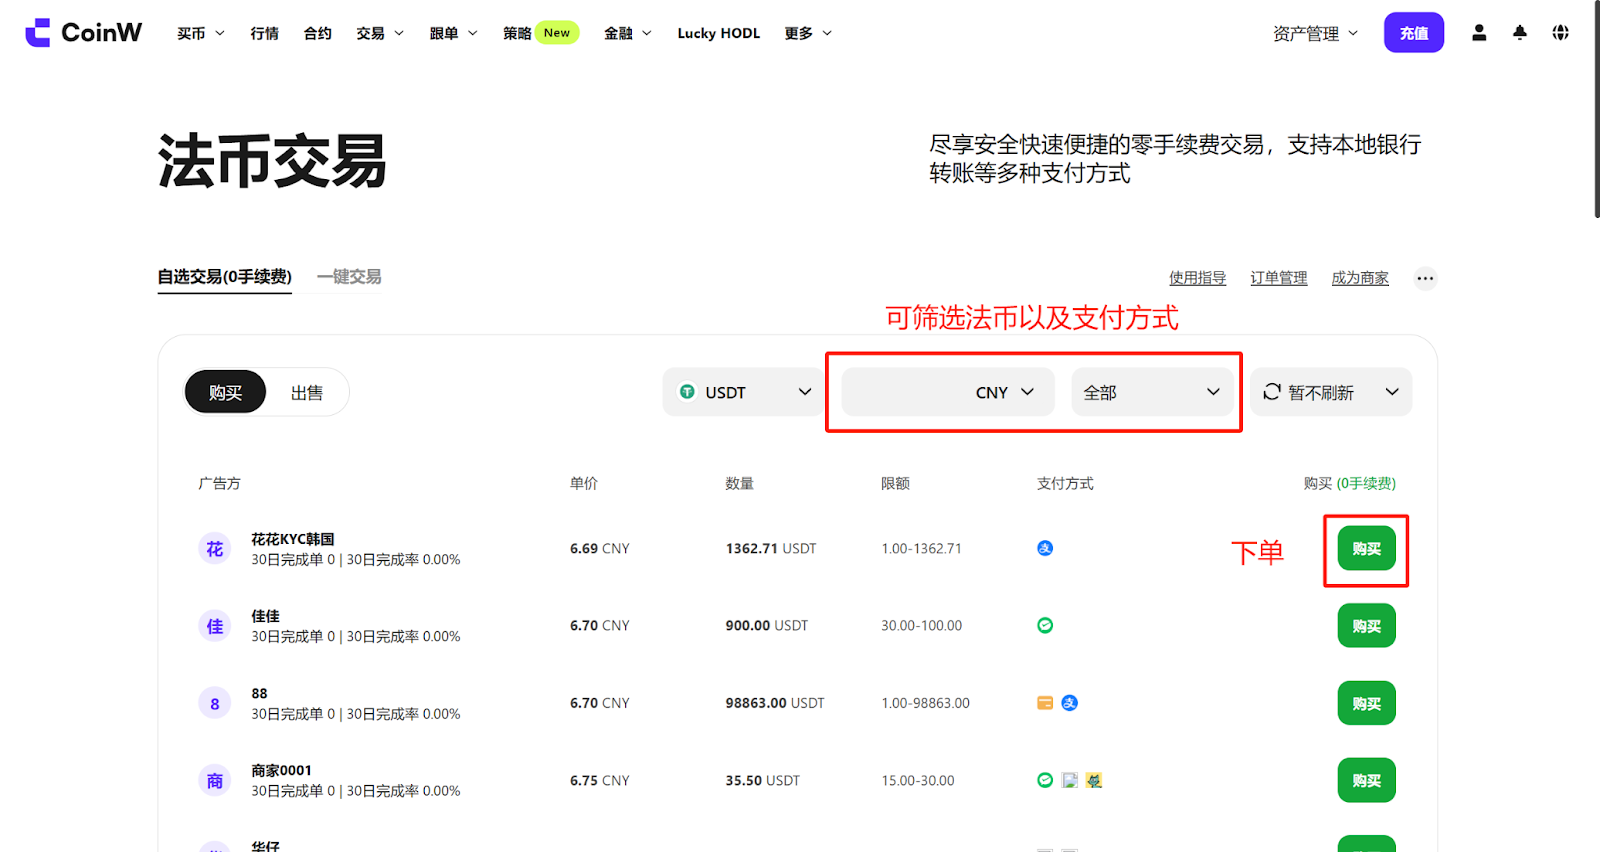Expand the 买币 menu
1600x852 pixels.
[x=201, y=33]
